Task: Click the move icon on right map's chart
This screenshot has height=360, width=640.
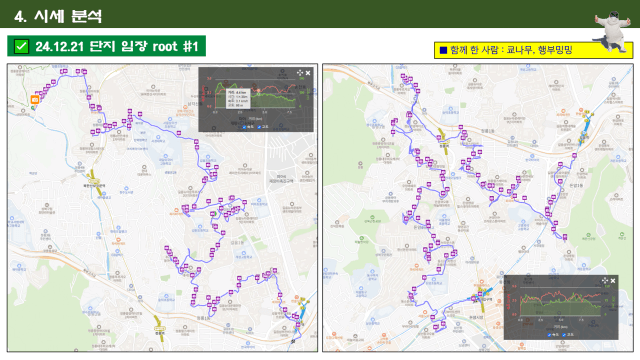Action: coord(605,280)
